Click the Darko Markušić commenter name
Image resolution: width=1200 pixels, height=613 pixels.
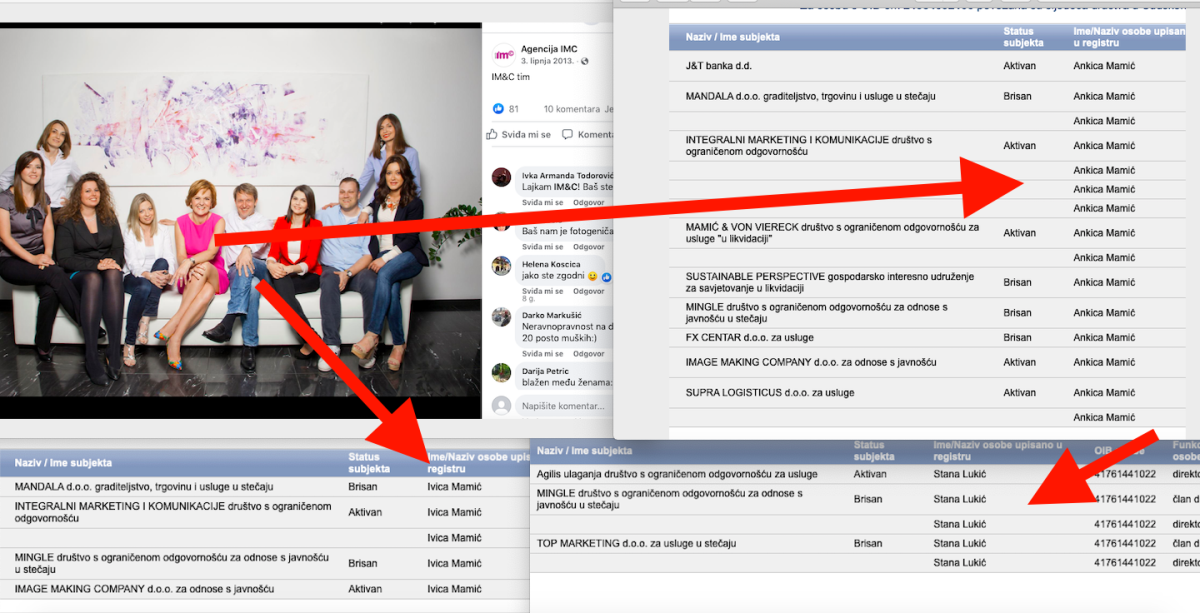click(x=551, y=315)
